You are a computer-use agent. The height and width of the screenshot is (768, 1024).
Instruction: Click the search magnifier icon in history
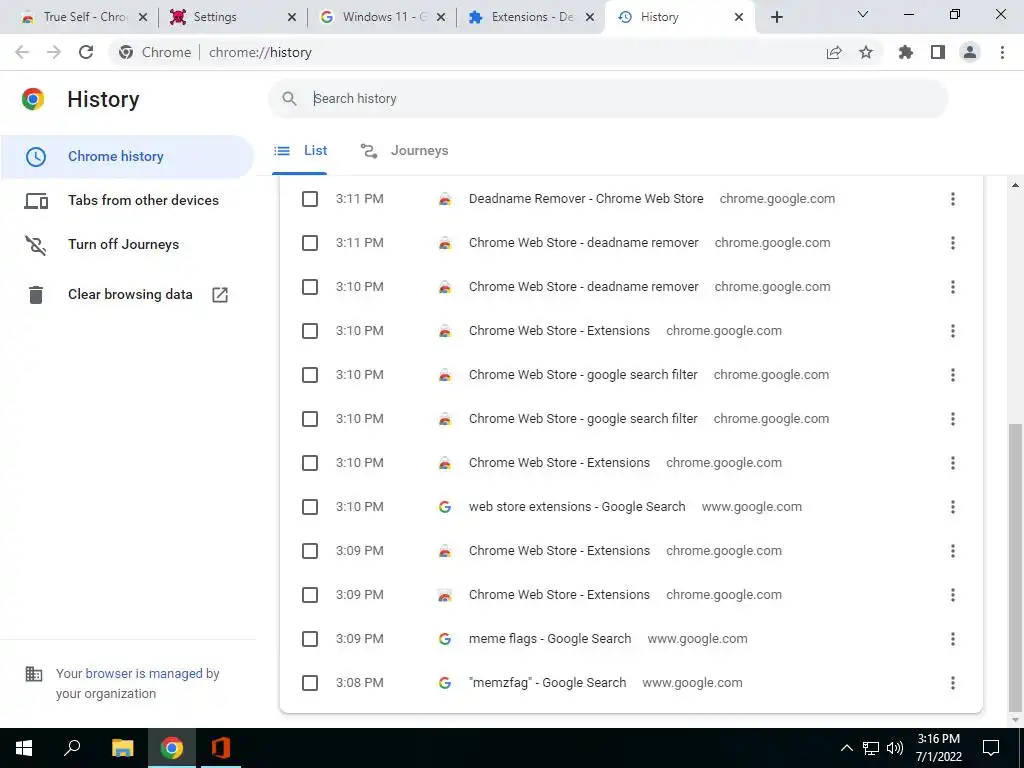click(x=289, y=99)
